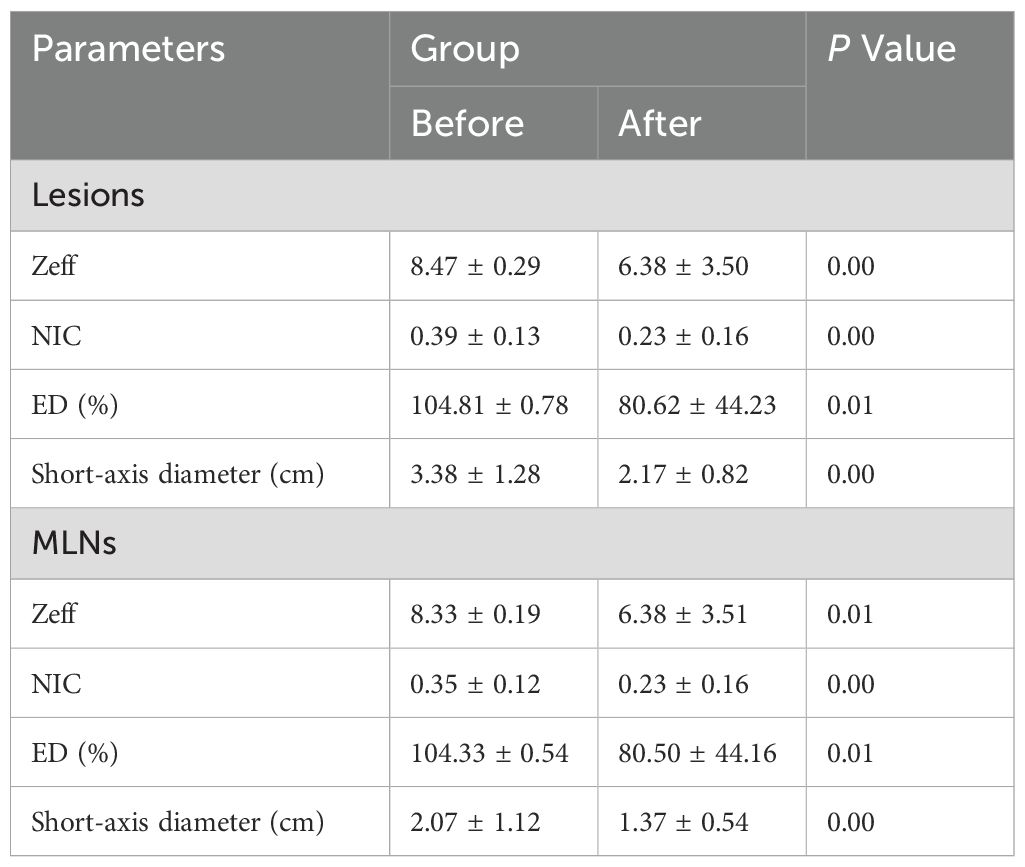The image size is (1025, 867).
Task: Select the value 104.33 ± 0.54
Action: 490,753
